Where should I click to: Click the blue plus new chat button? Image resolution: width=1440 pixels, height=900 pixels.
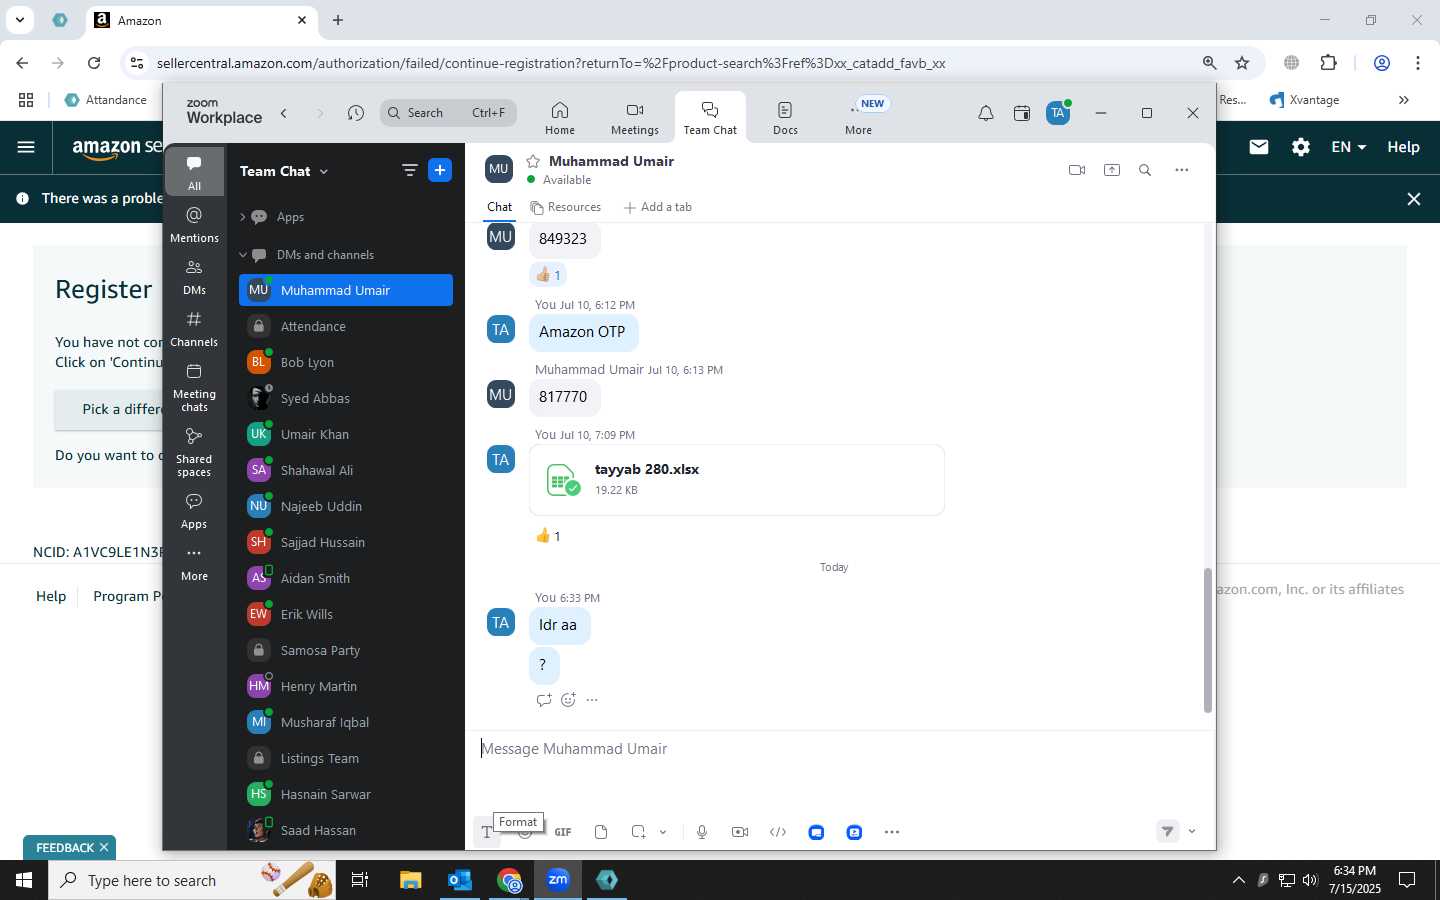coord(440,170)
